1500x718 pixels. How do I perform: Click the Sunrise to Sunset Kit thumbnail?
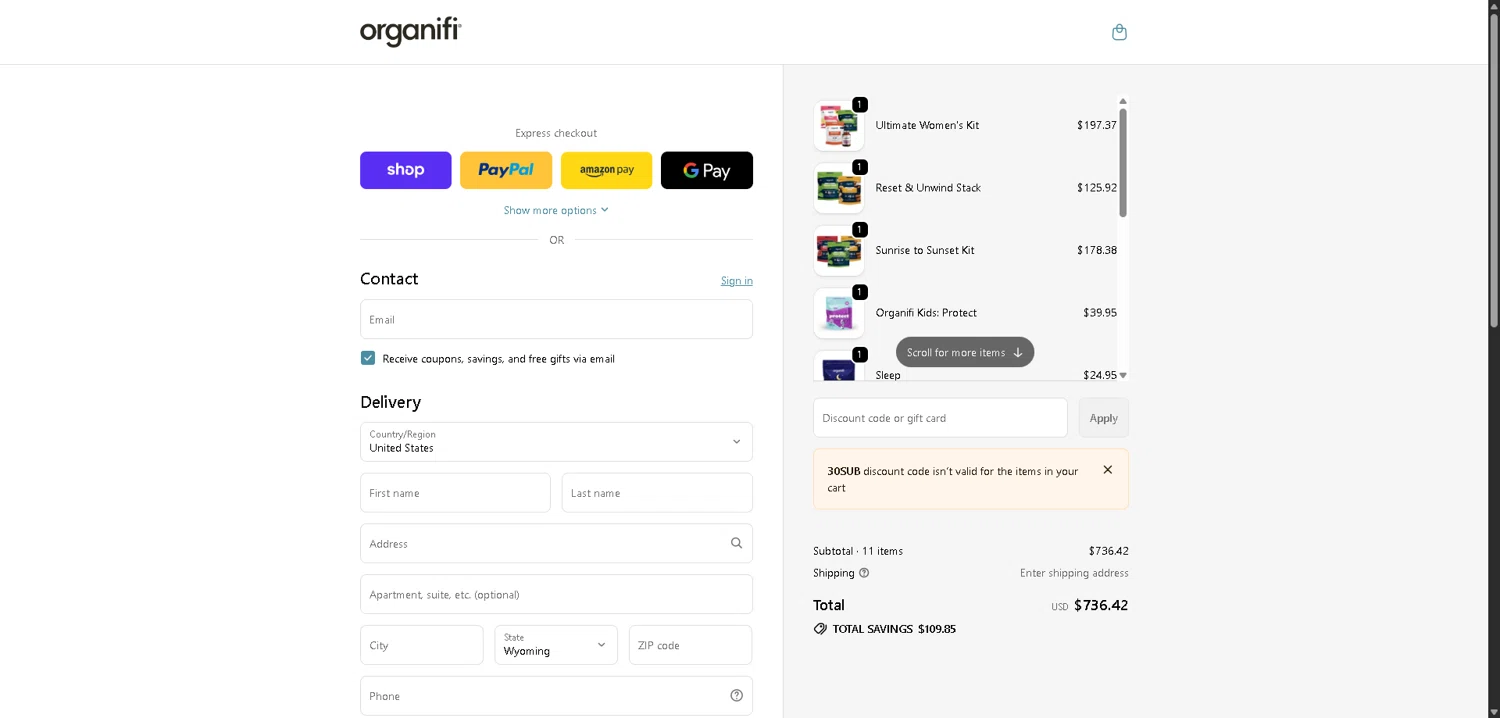pyautogui.click(x=839, y=250)
